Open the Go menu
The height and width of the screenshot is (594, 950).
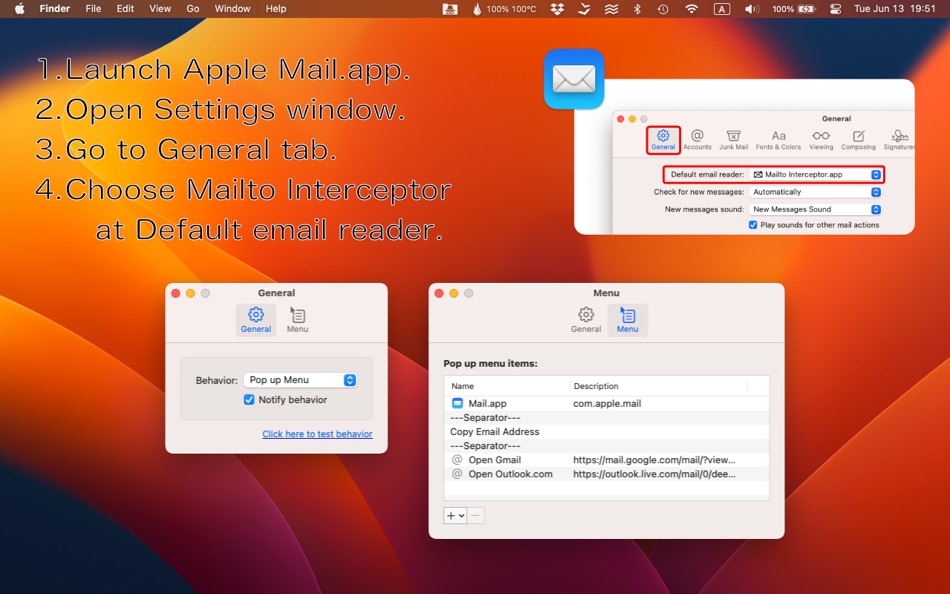tap(193, 8)
